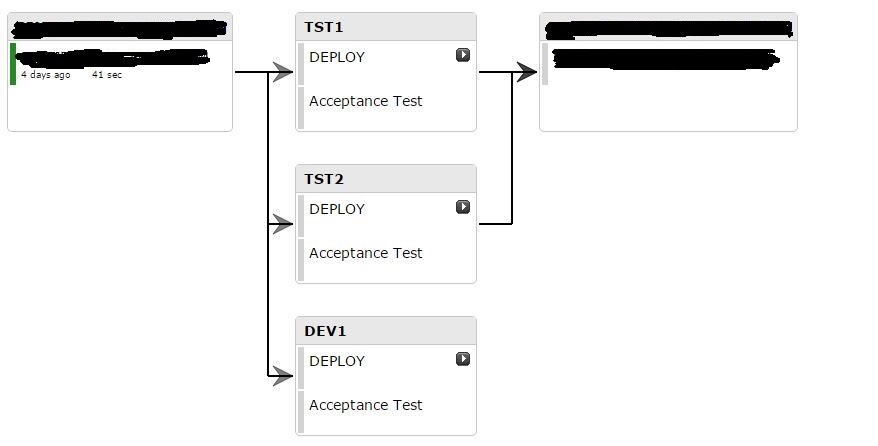Click the redacted header of the first stage
This screenshot has height=446, width=878.
[120, 27]
